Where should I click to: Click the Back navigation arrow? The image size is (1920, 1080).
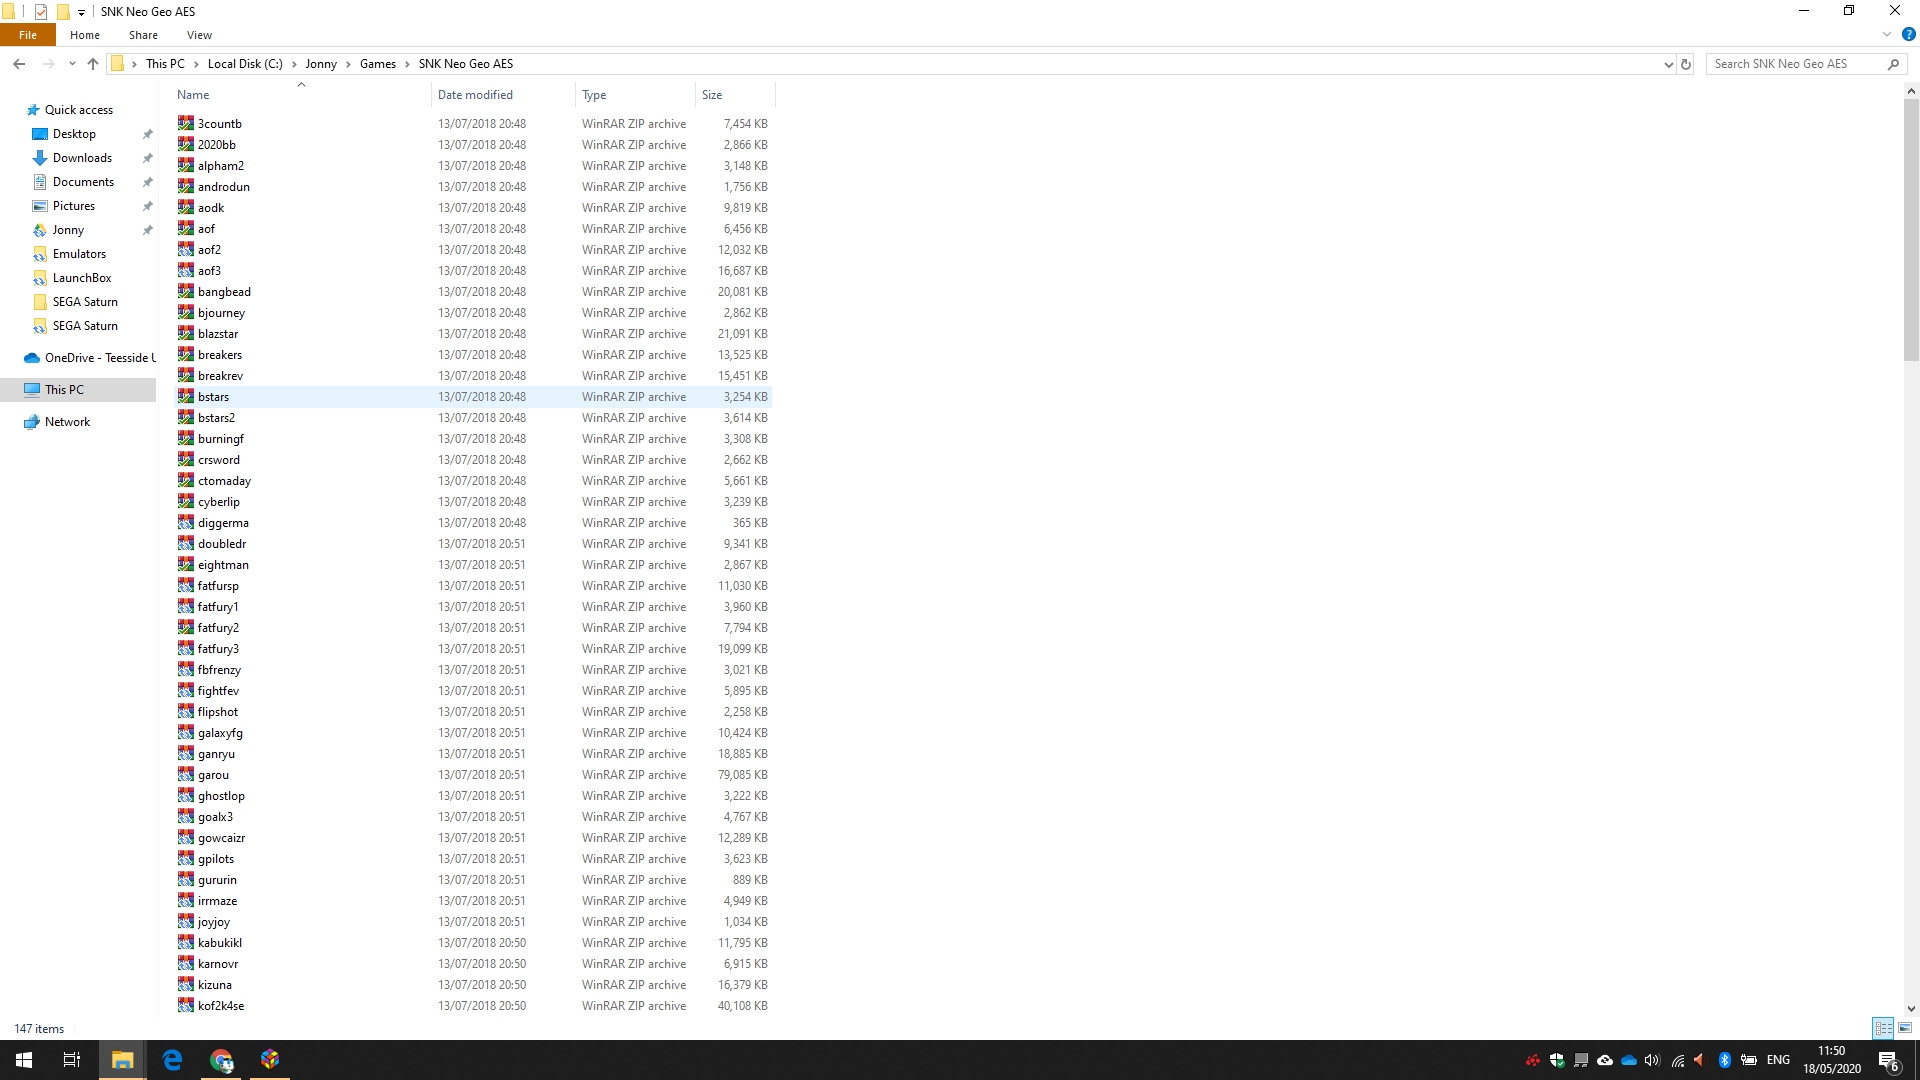point(19,64)
